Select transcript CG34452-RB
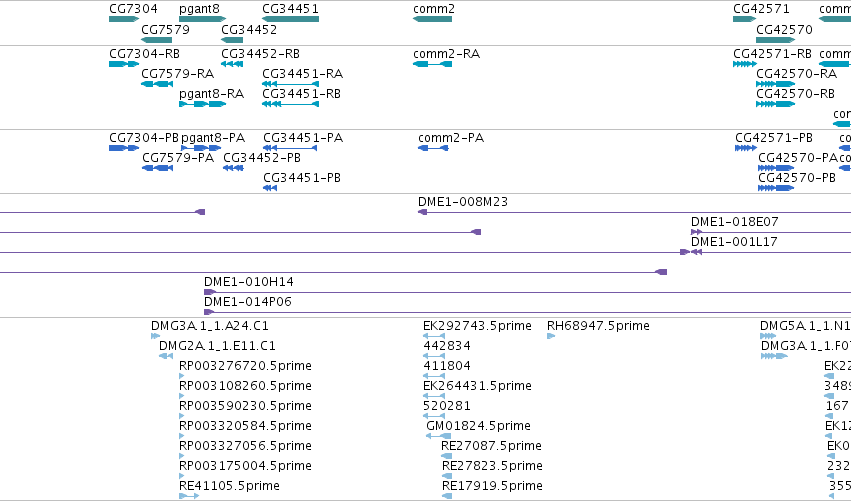 (x=260, y=54)
